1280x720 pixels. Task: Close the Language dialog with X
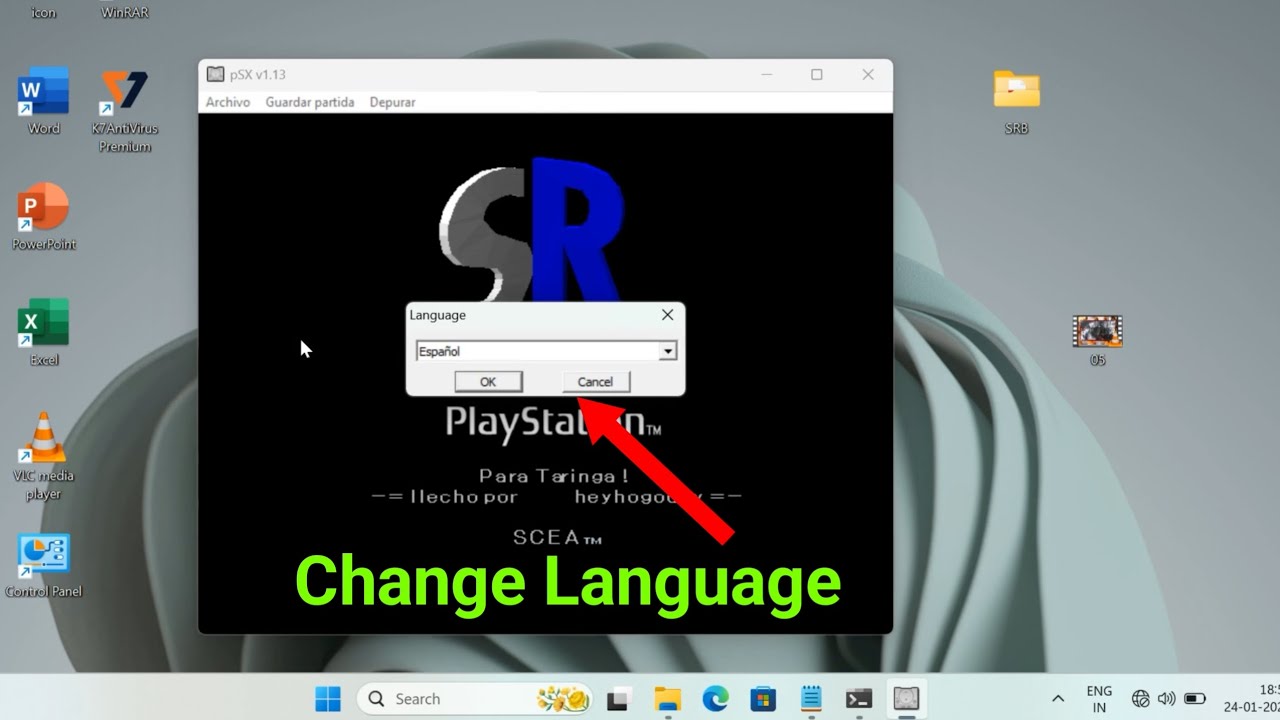[x=667, y=315]
